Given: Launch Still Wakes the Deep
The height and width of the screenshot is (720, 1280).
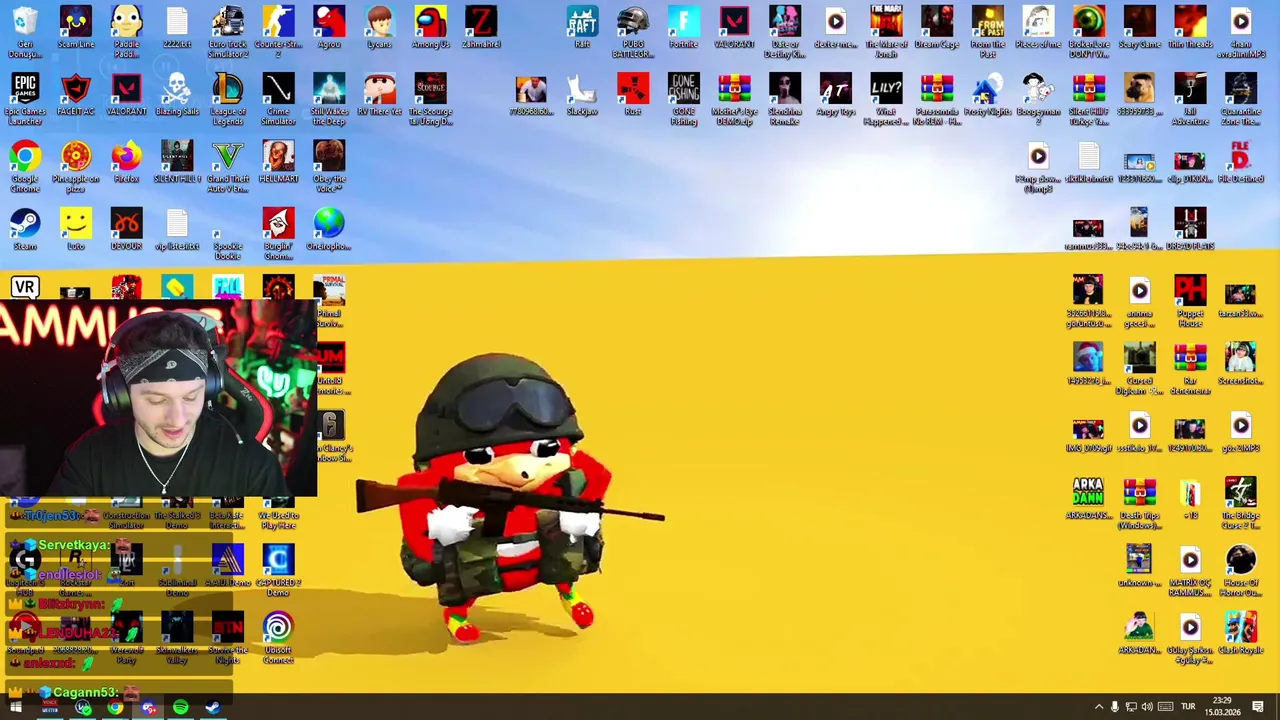Looking at the screenshot, I should coord(329,99).
